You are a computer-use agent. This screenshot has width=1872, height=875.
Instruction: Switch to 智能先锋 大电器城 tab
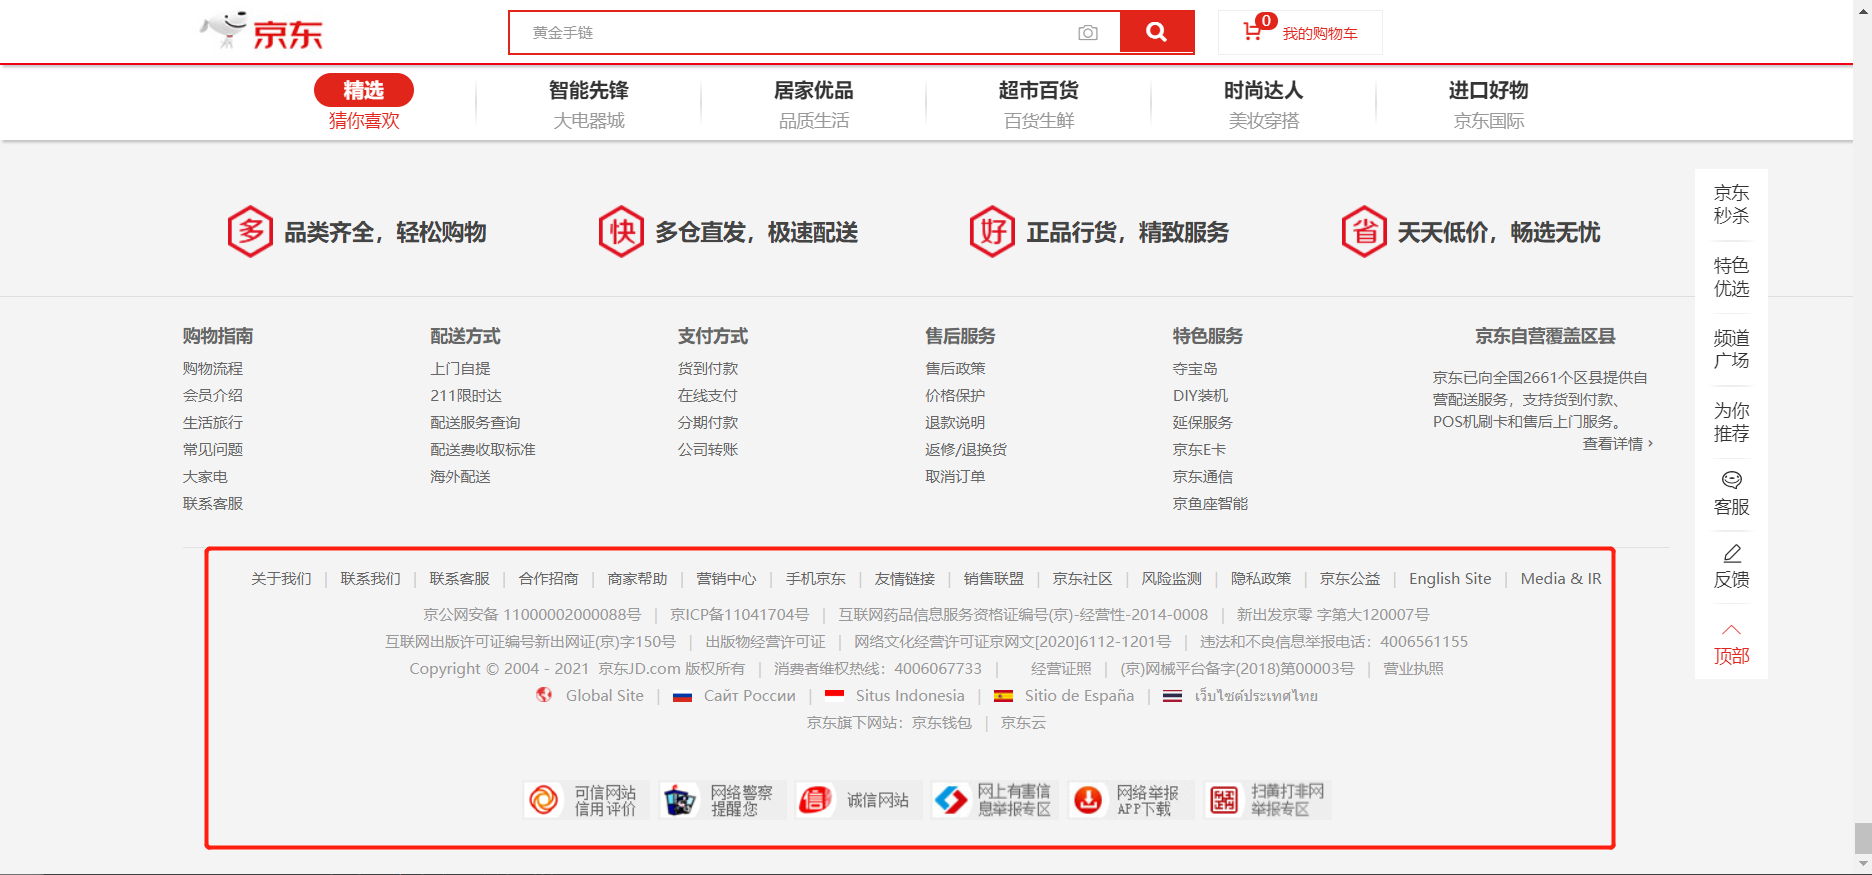(589, 104)
